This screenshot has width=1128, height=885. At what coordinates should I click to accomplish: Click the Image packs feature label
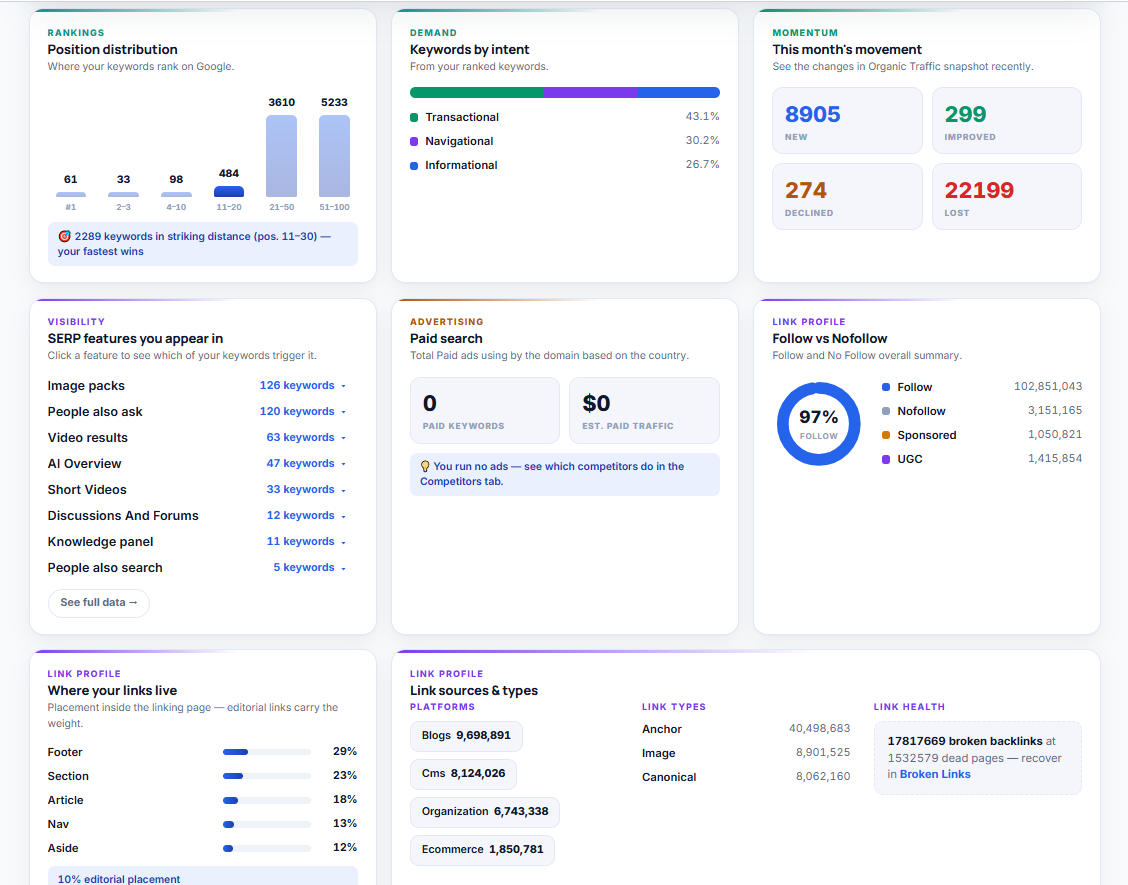(x=86, y=386)
